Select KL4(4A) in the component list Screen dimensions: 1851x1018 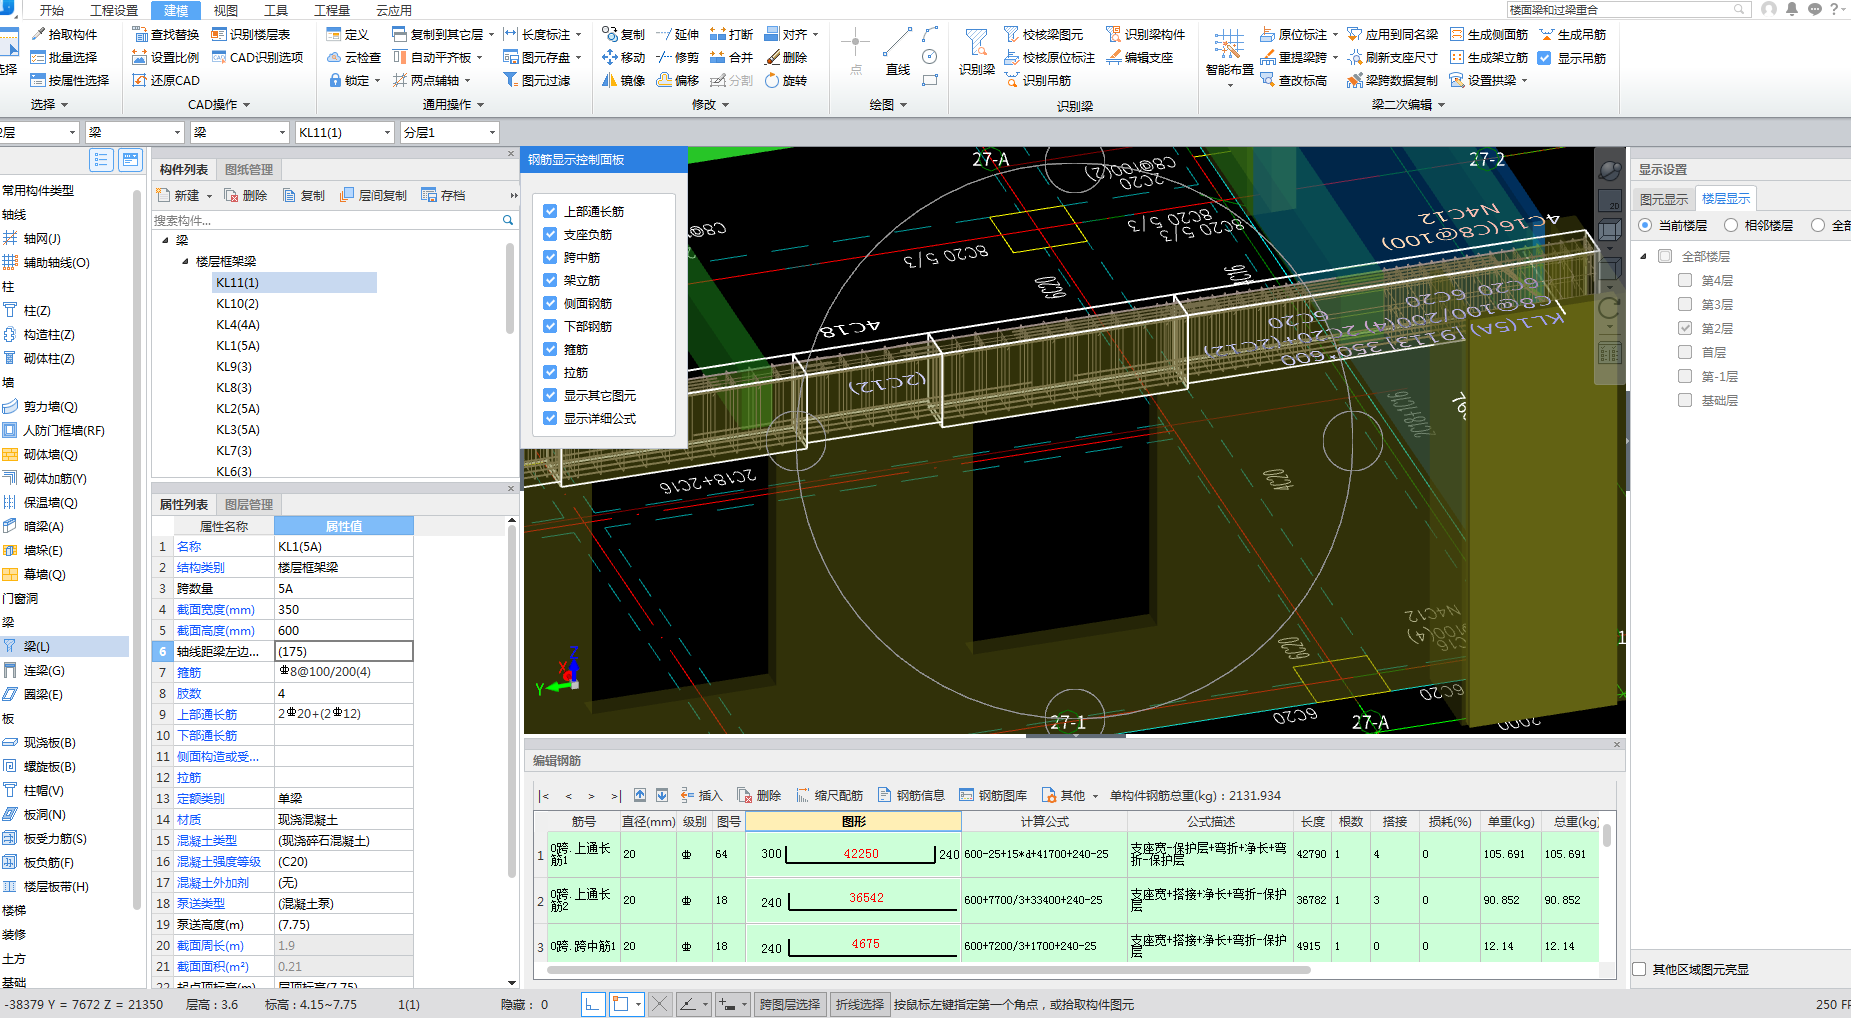pyautogui.click(x=238, y=324)
